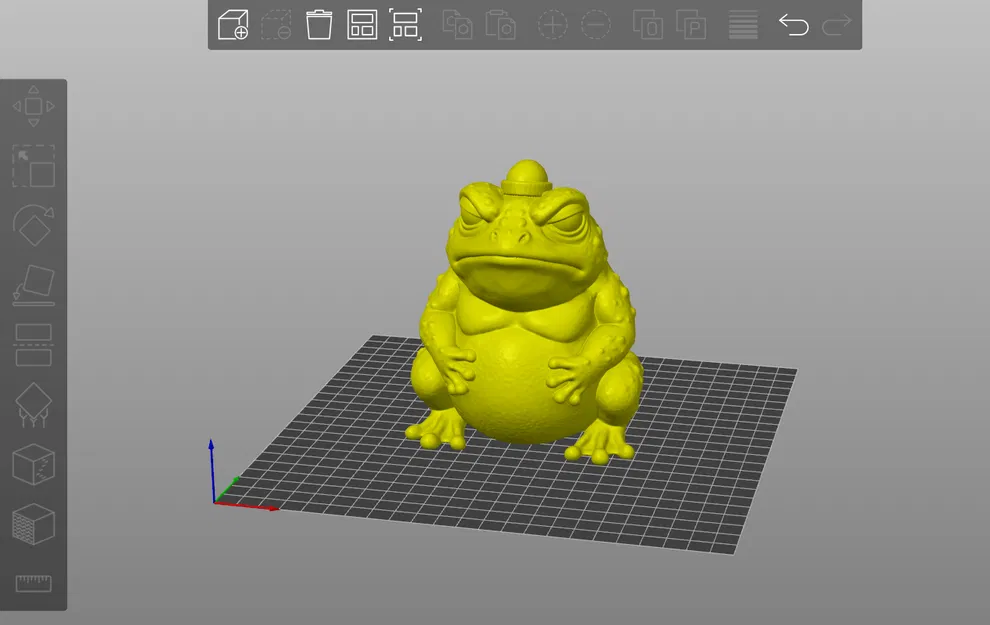Add a new model to the scene
Image resolution: width=990 pixels, height=625 pixels.
(x=232, y=25)
